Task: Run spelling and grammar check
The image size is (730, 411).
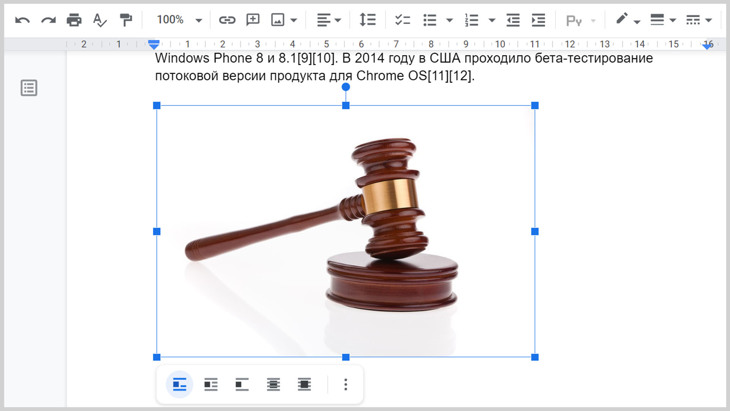Action: pos(100,20)
